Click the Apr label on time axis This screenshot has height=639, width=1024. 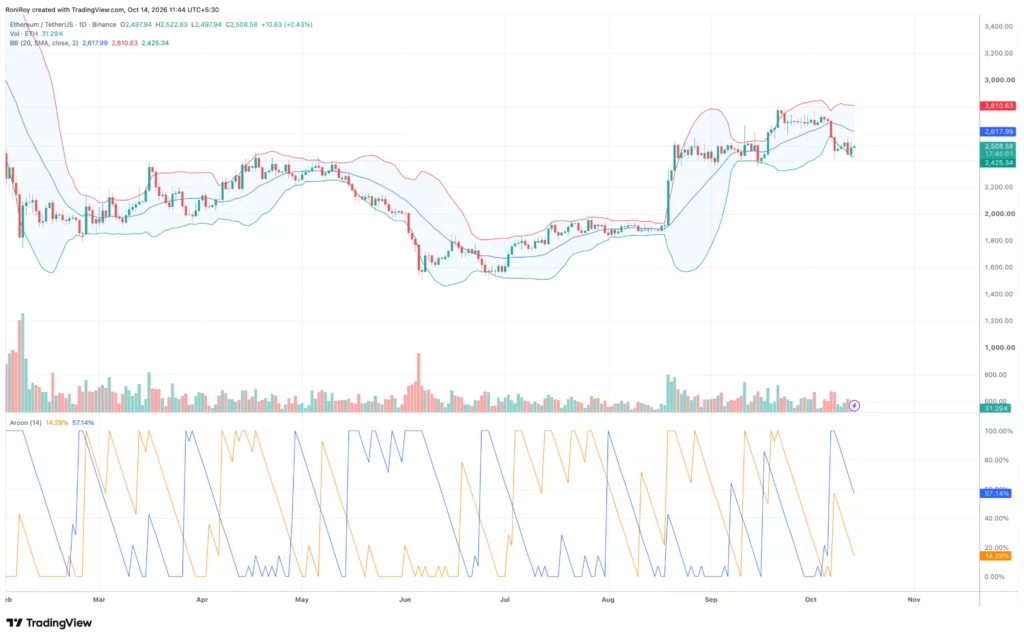[202, 600]
